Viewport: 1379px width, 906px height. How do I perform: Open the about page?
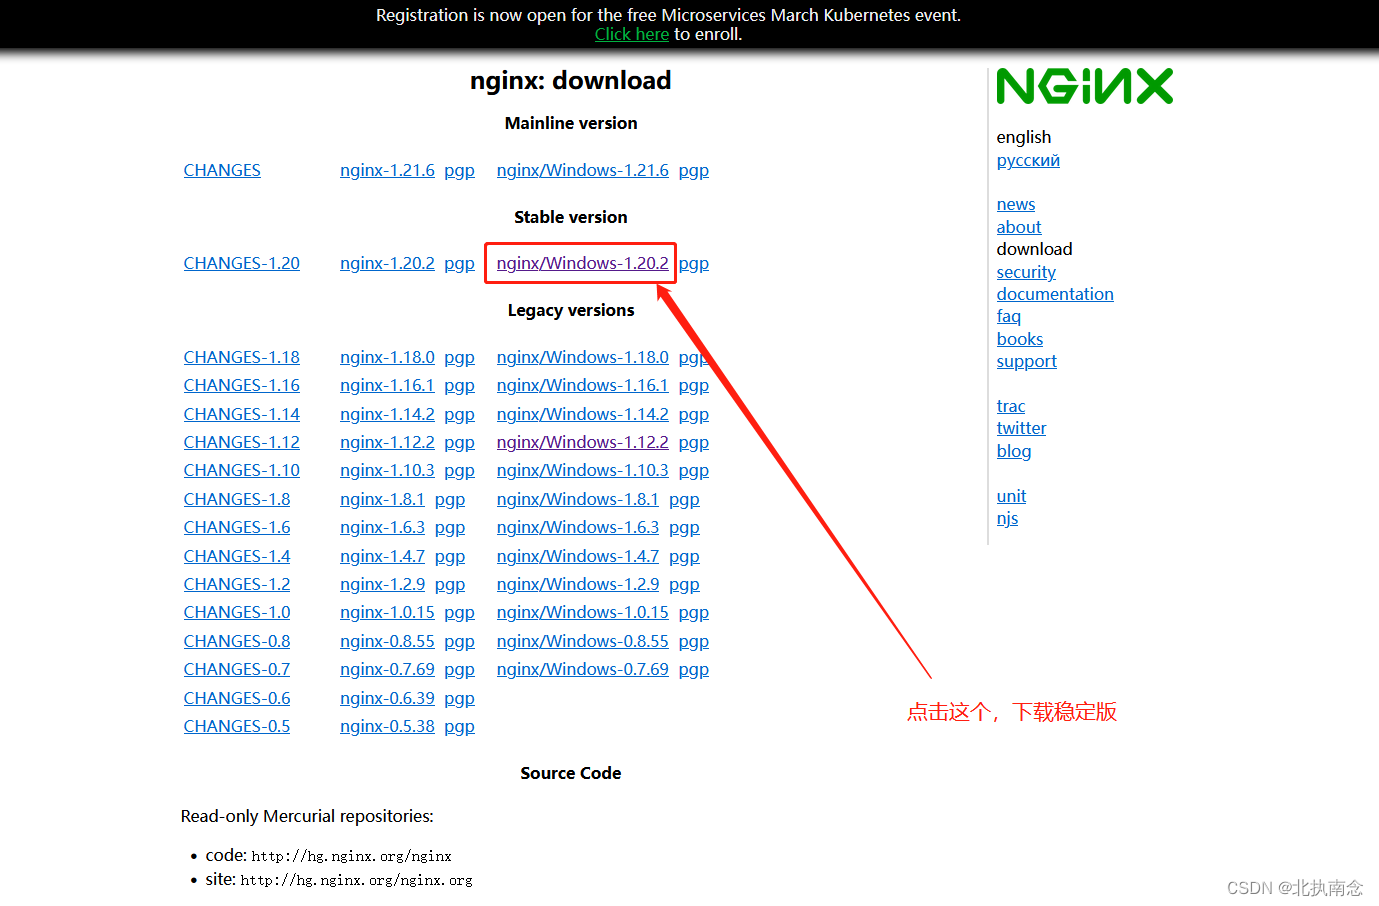1019,227
